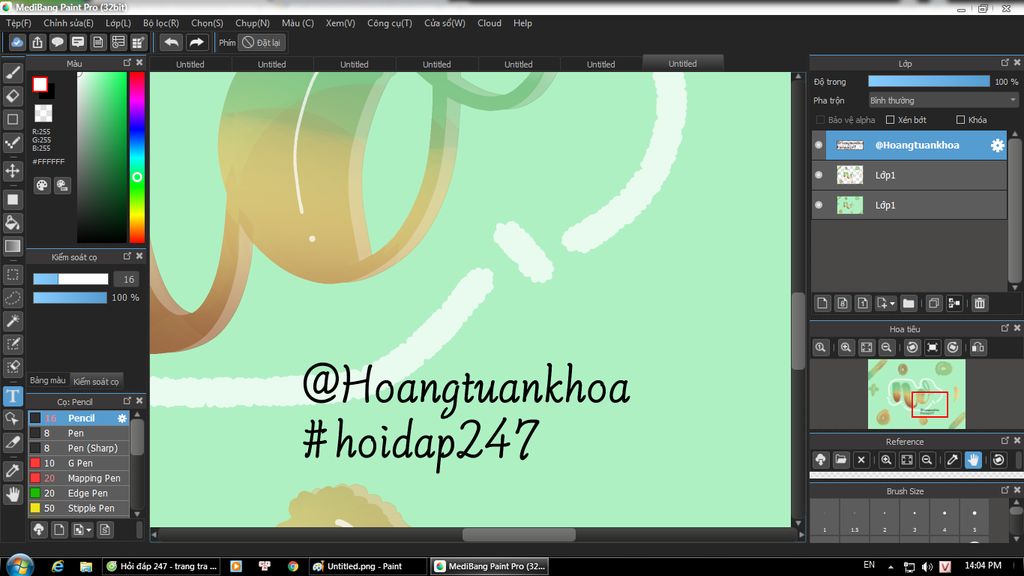Open add layer dropdown arrow in layer panel
Image resolution: width=1024 pixels, height=576 pixels.
pyautogui.click(x=892, y=303)
